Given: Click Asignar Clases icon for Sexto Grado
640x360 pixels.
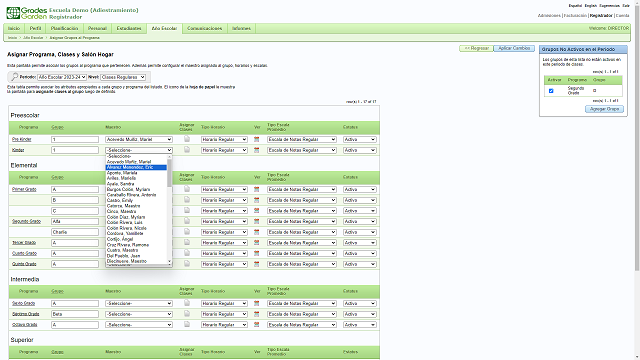Looking at the screenshot, I should (x=187, y=303).
